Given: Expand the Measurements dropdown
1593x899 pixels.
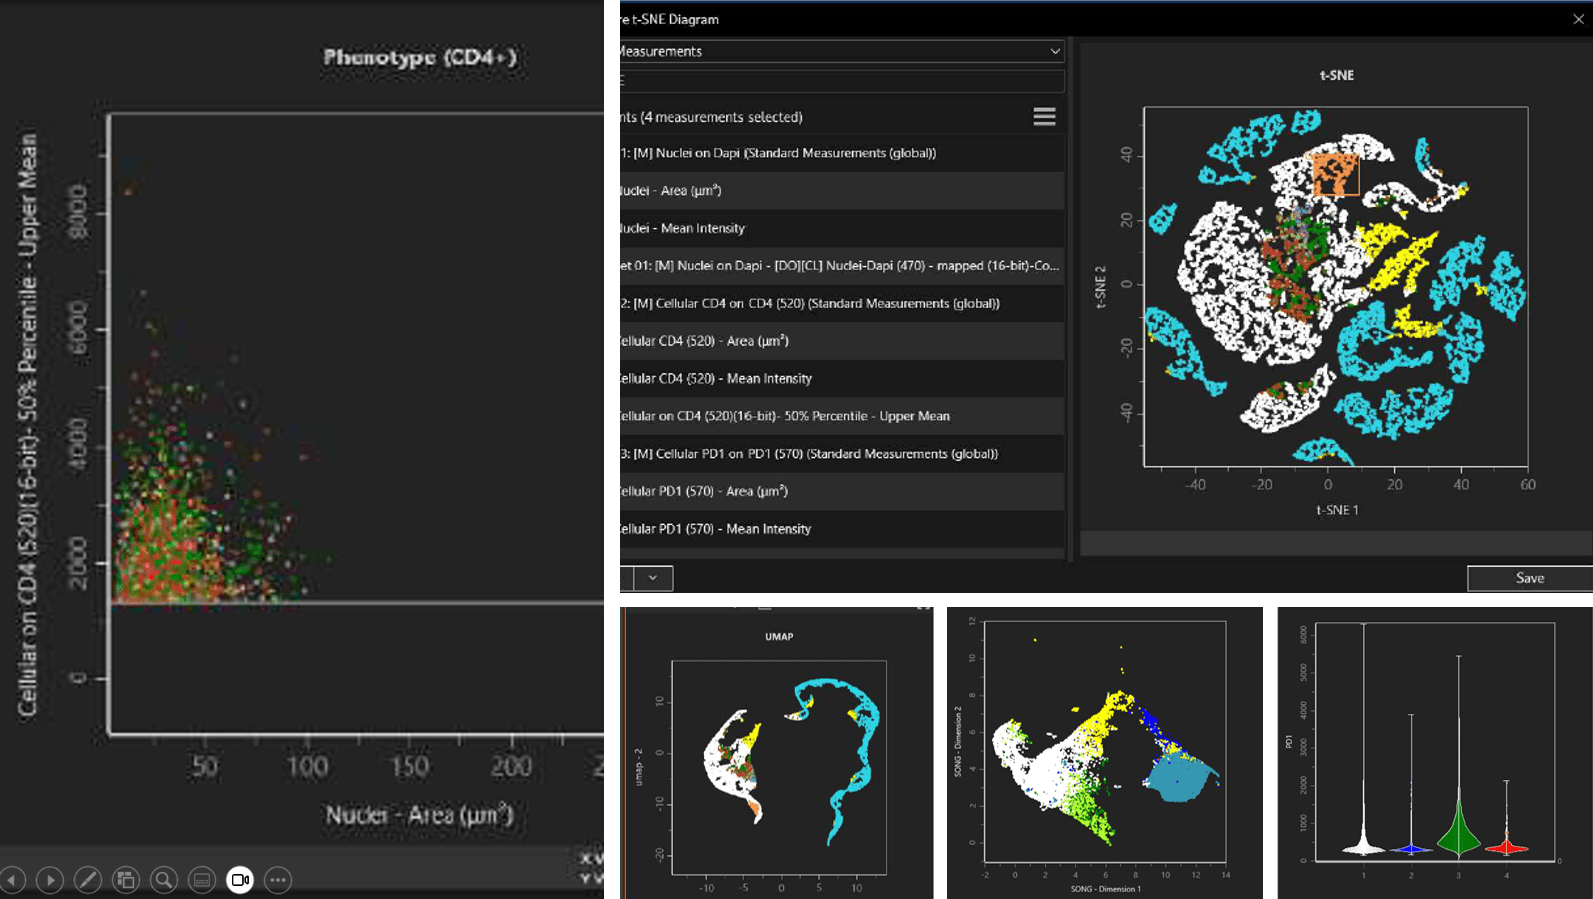Looking at the screenshot, I should tap(1054, 51).
